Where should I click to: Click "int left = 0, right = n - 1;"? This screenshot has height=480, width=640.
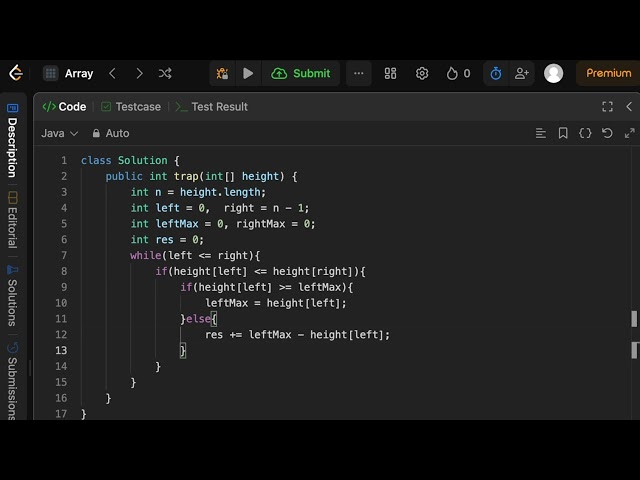[x=220, y=208]
